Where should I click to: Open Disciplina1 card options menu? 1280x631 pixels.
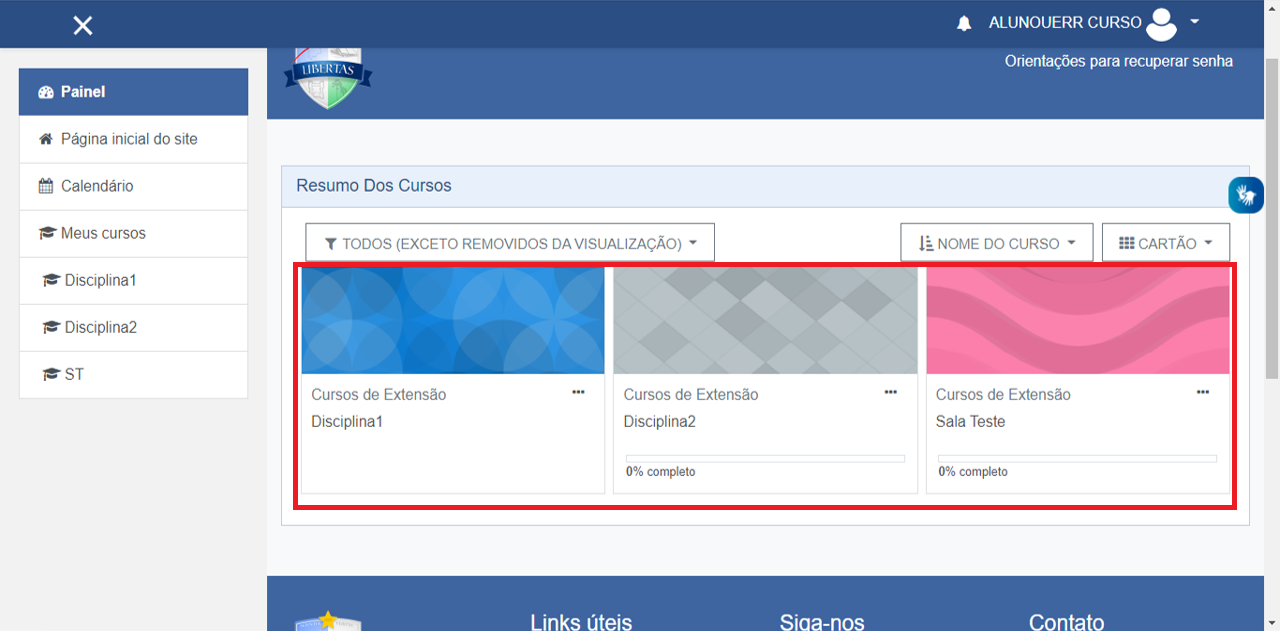point(578,393)
